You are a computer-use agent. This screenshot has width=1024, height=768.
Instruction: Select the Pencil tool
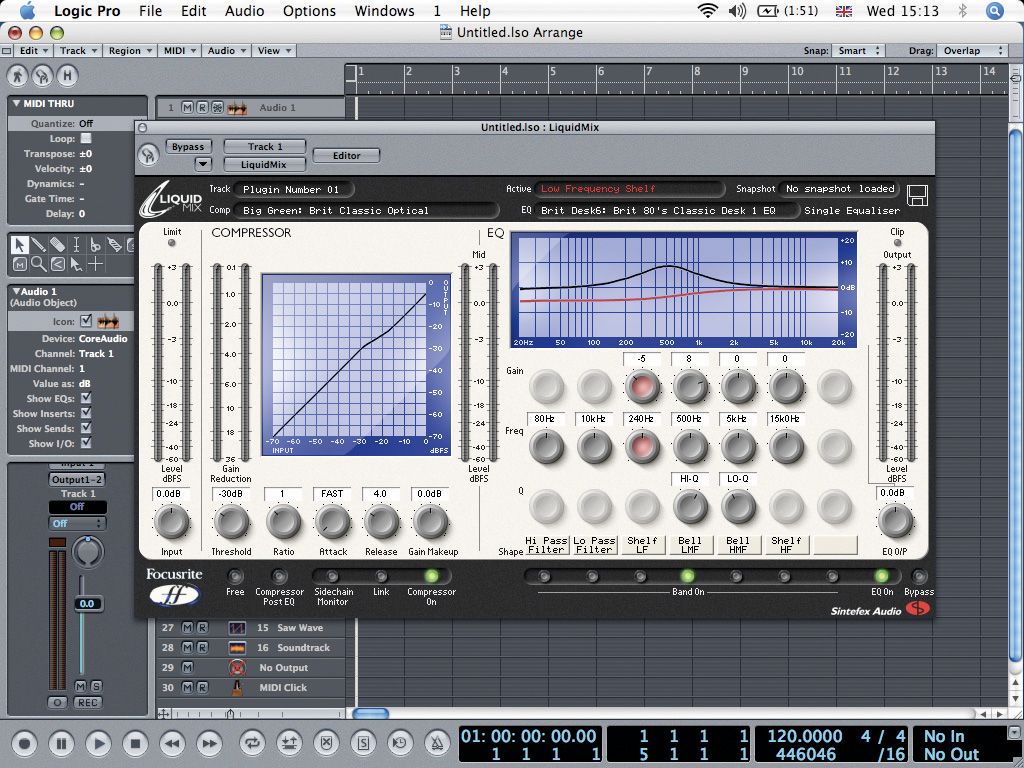[x=39, y=245]
